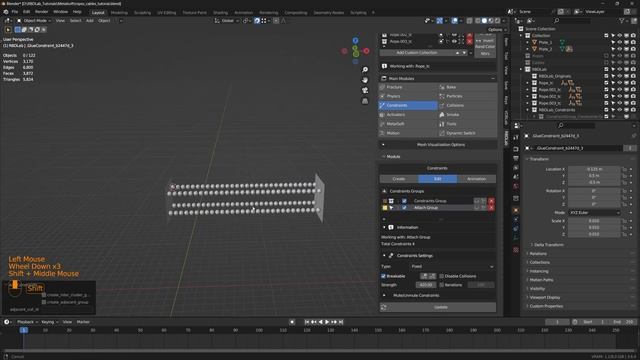The image size is (640, 360).
Task: Select the Fracture module
Action: coord(408,87)
